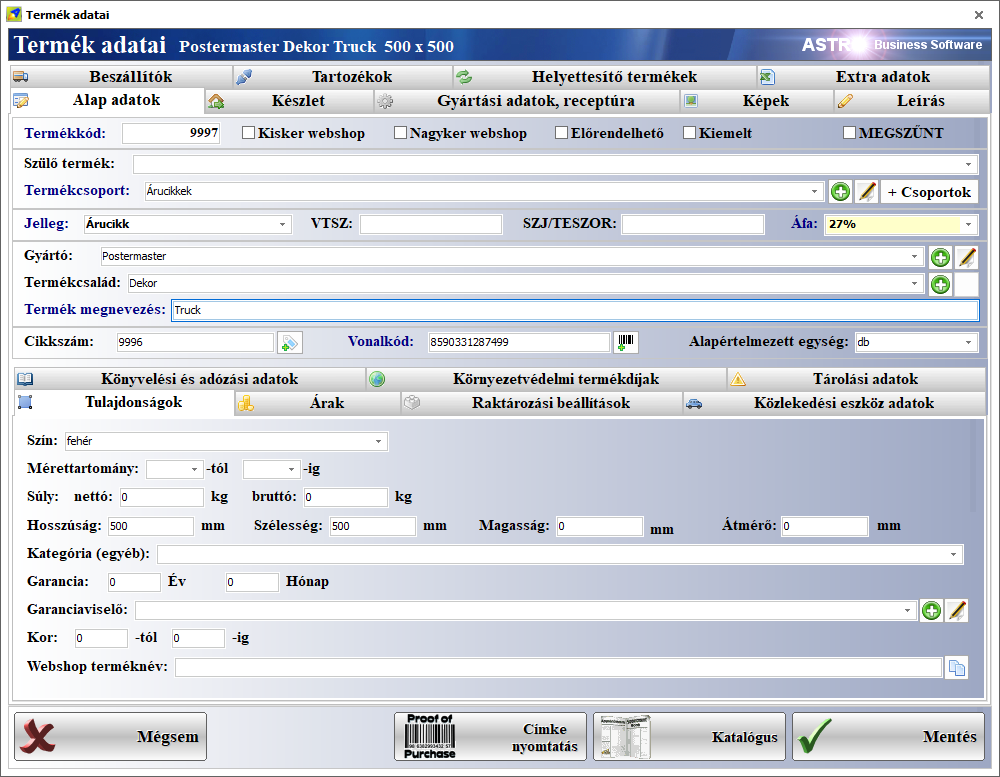Go to the Helyettesítő termékek tab
1000x777 pixels.
pyautogui.click(x=605, y=77)
